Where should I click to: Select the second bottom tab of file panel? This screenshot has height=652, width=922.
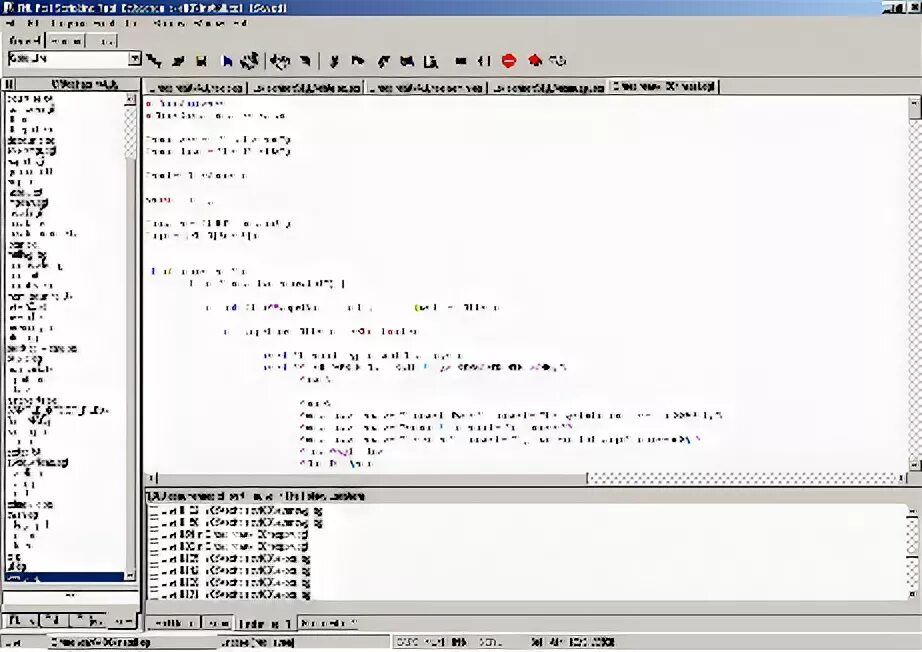pos(54,620)
